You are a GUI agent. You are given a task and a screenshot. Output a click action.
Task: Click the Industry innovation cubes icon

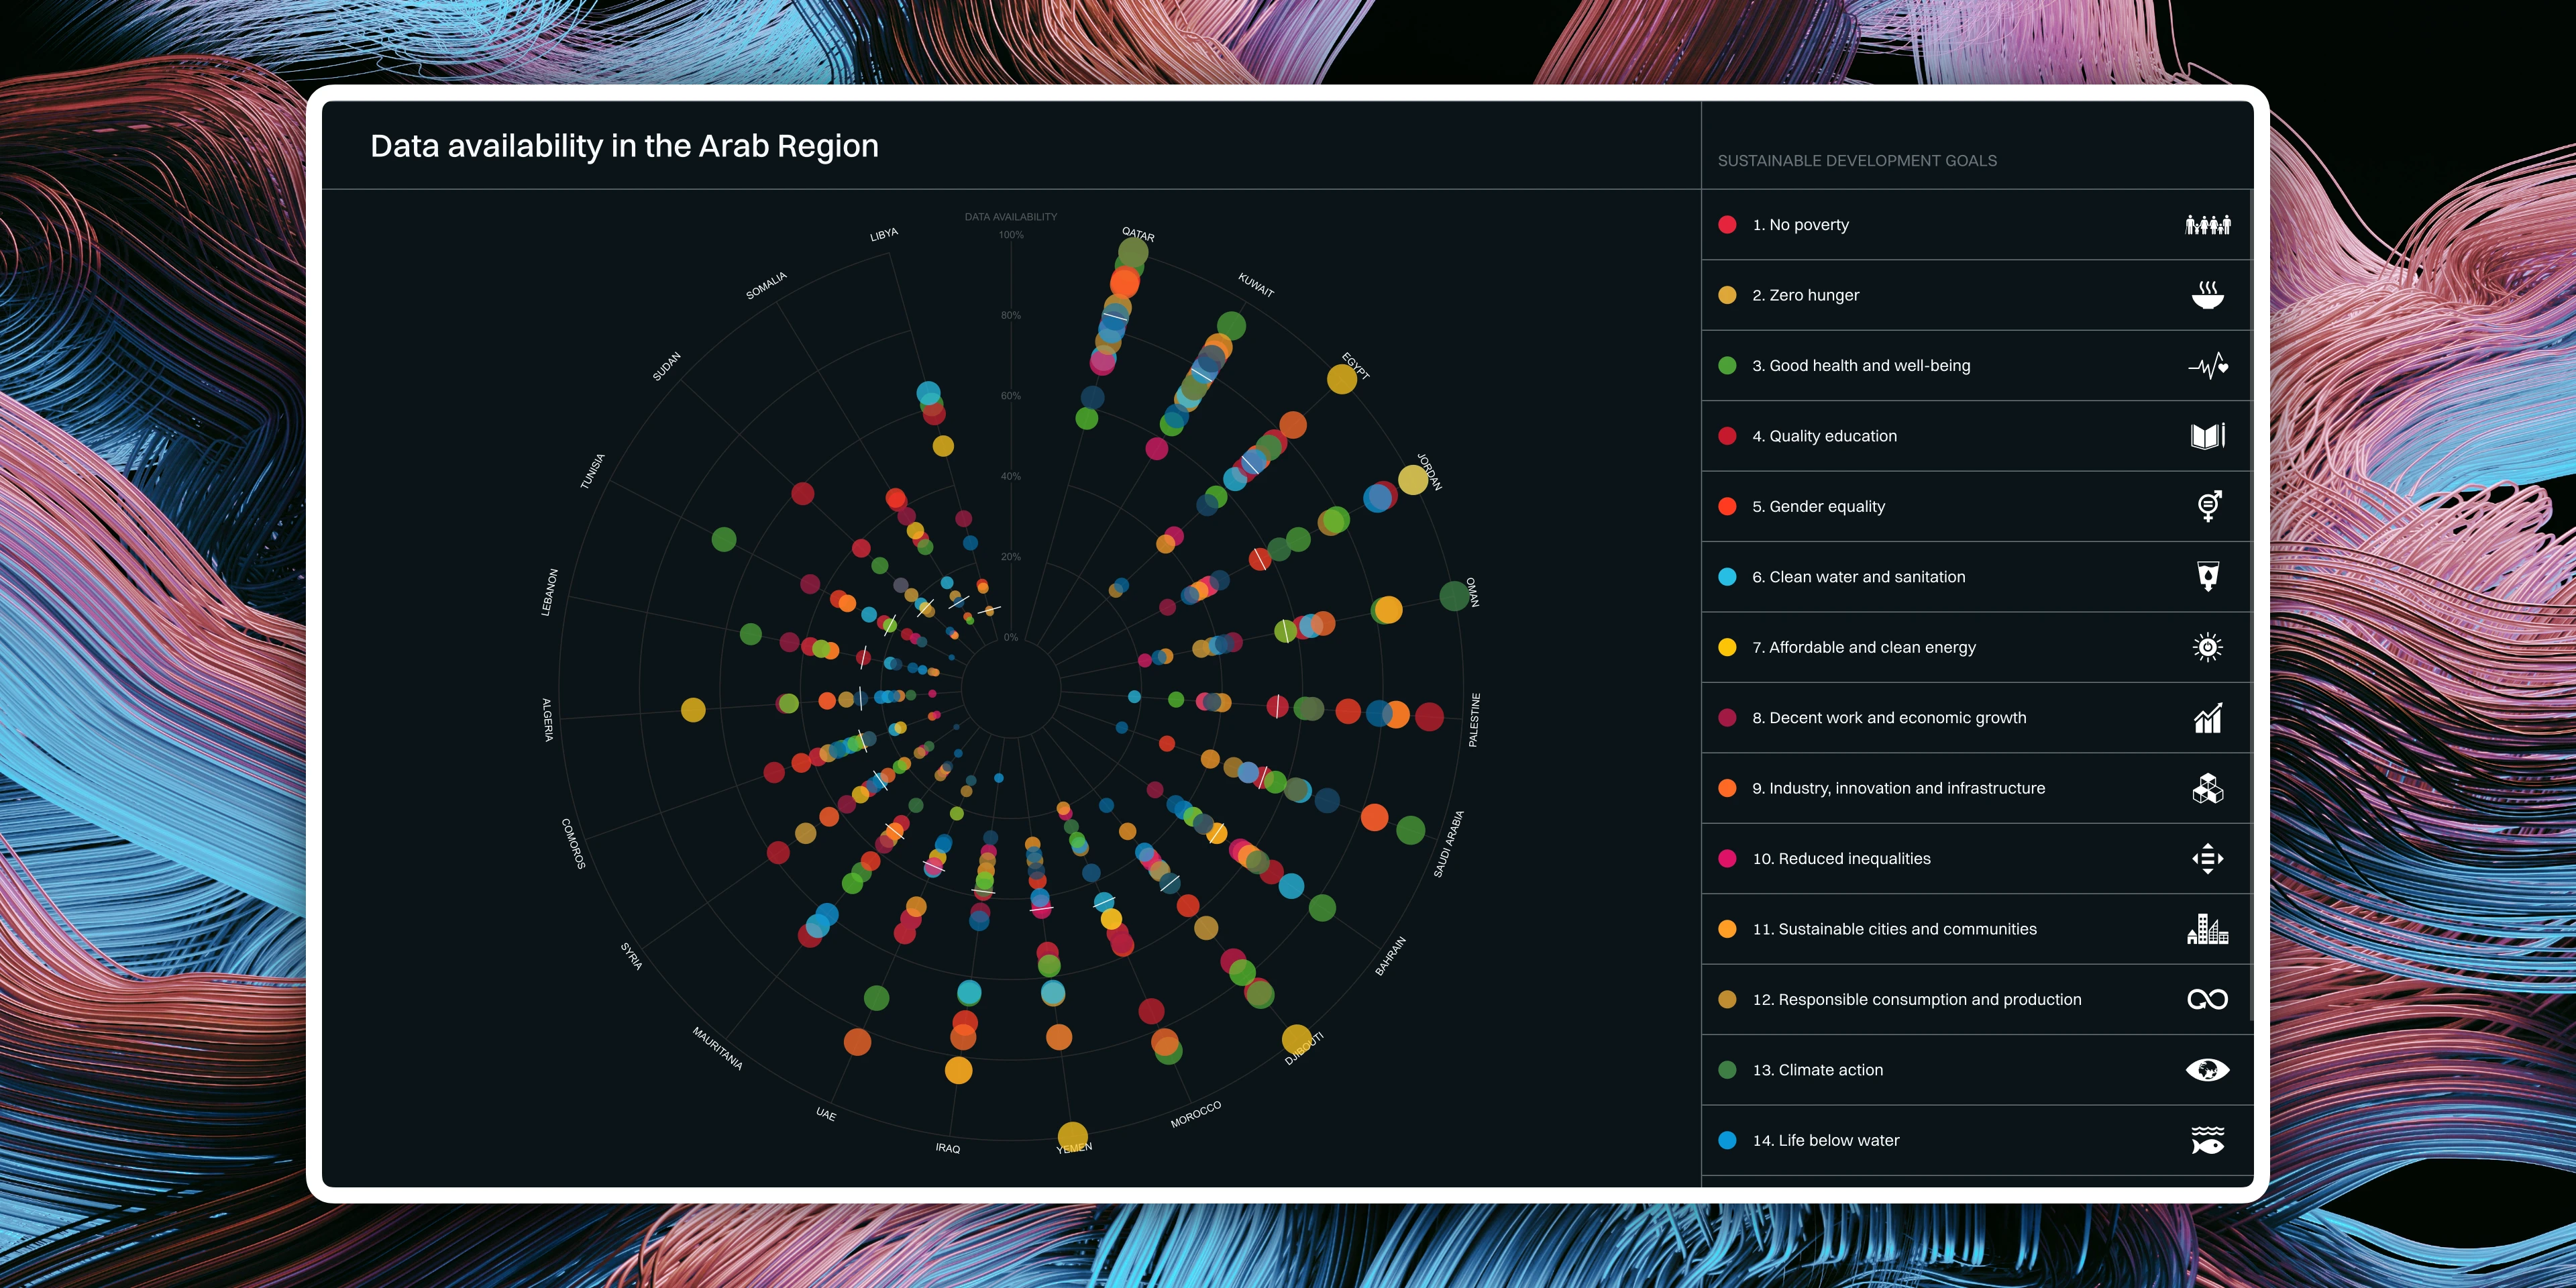pos(2207,788)
